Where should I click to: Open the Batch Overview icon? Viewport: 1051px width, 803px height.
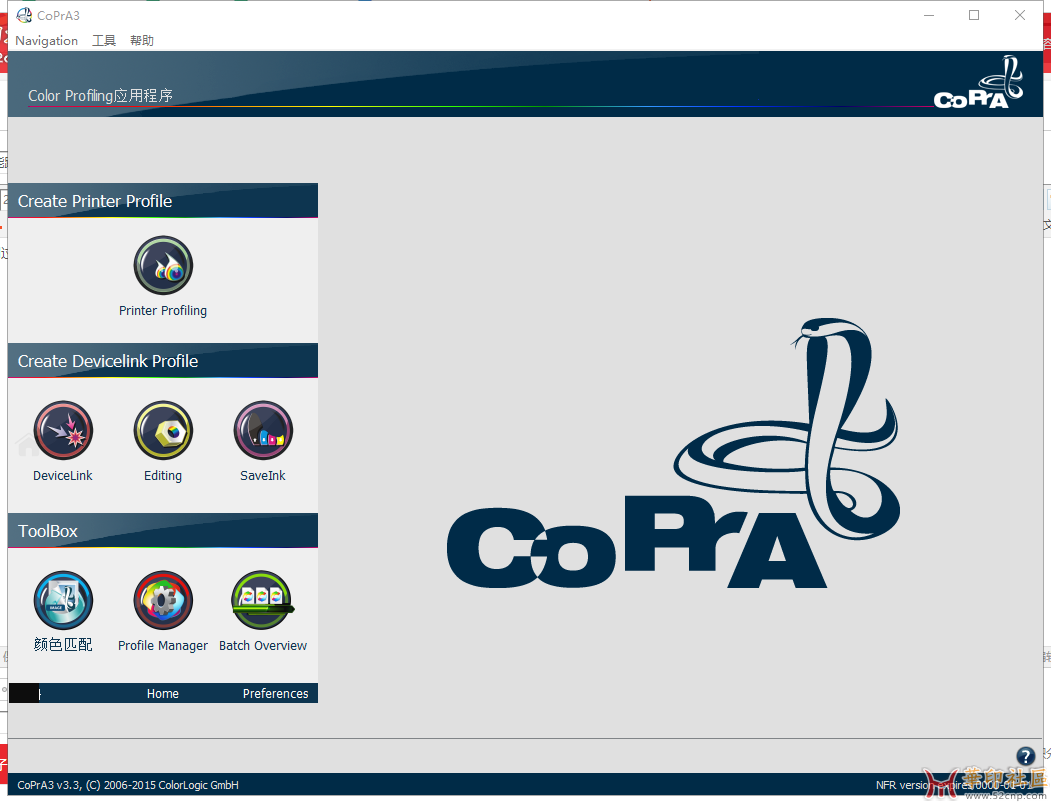[x=263, y=601]
